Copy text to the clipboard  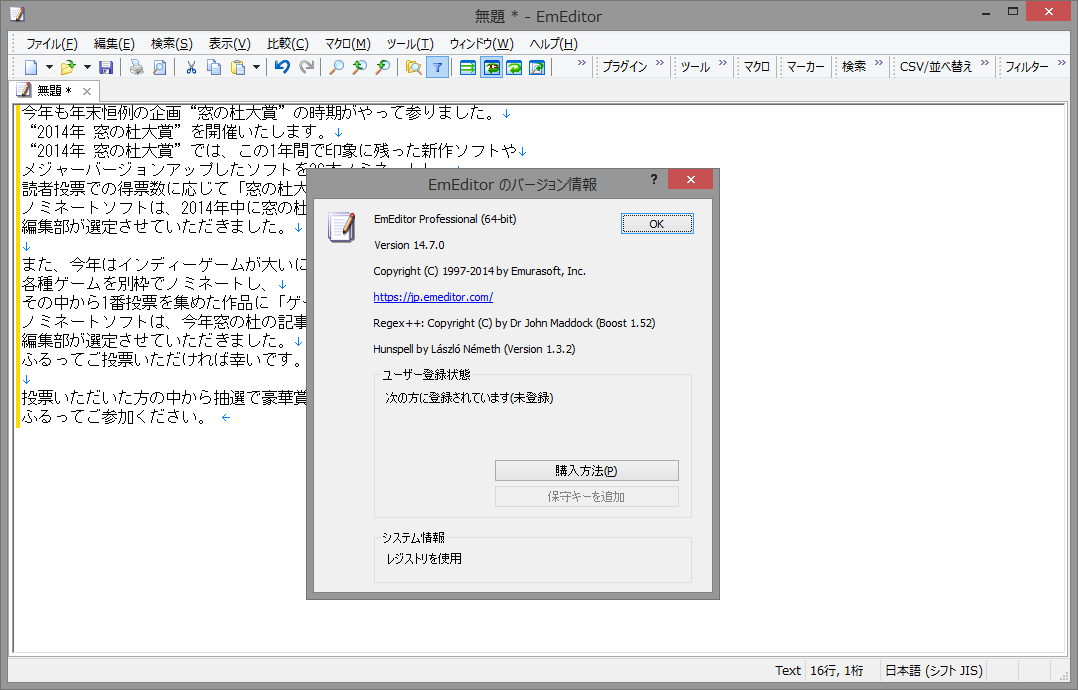coord(213,67)
